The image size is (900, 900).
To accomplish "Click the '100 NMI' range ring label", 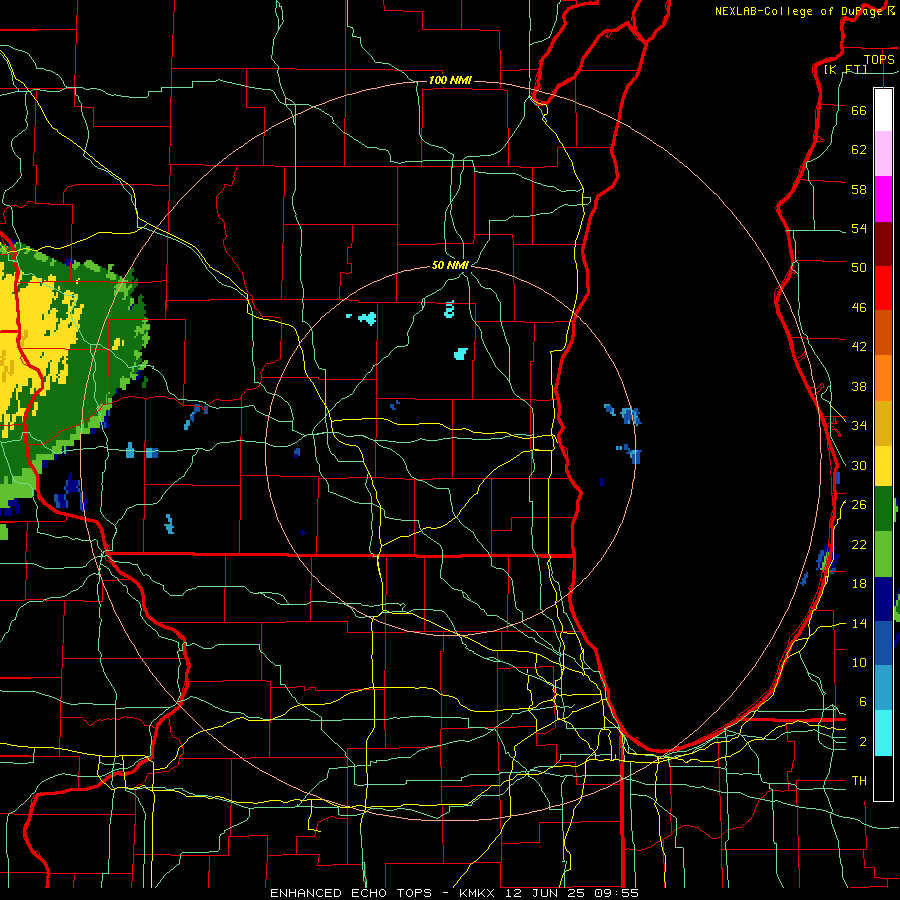I will (450, 80).
